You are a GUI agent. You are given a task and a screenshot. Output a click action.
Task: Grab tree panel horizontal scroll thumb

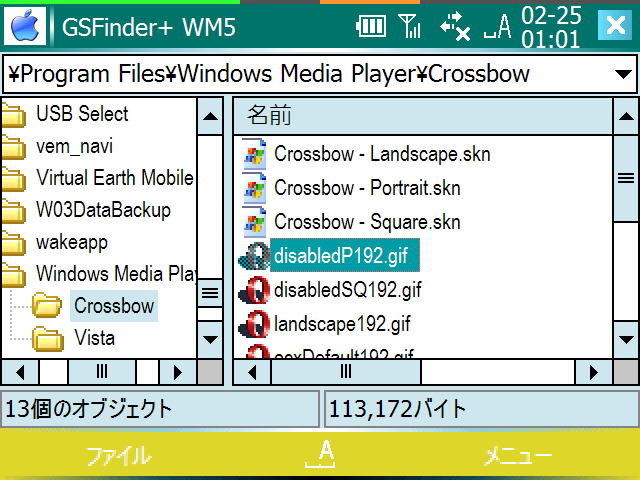point(102,372)
